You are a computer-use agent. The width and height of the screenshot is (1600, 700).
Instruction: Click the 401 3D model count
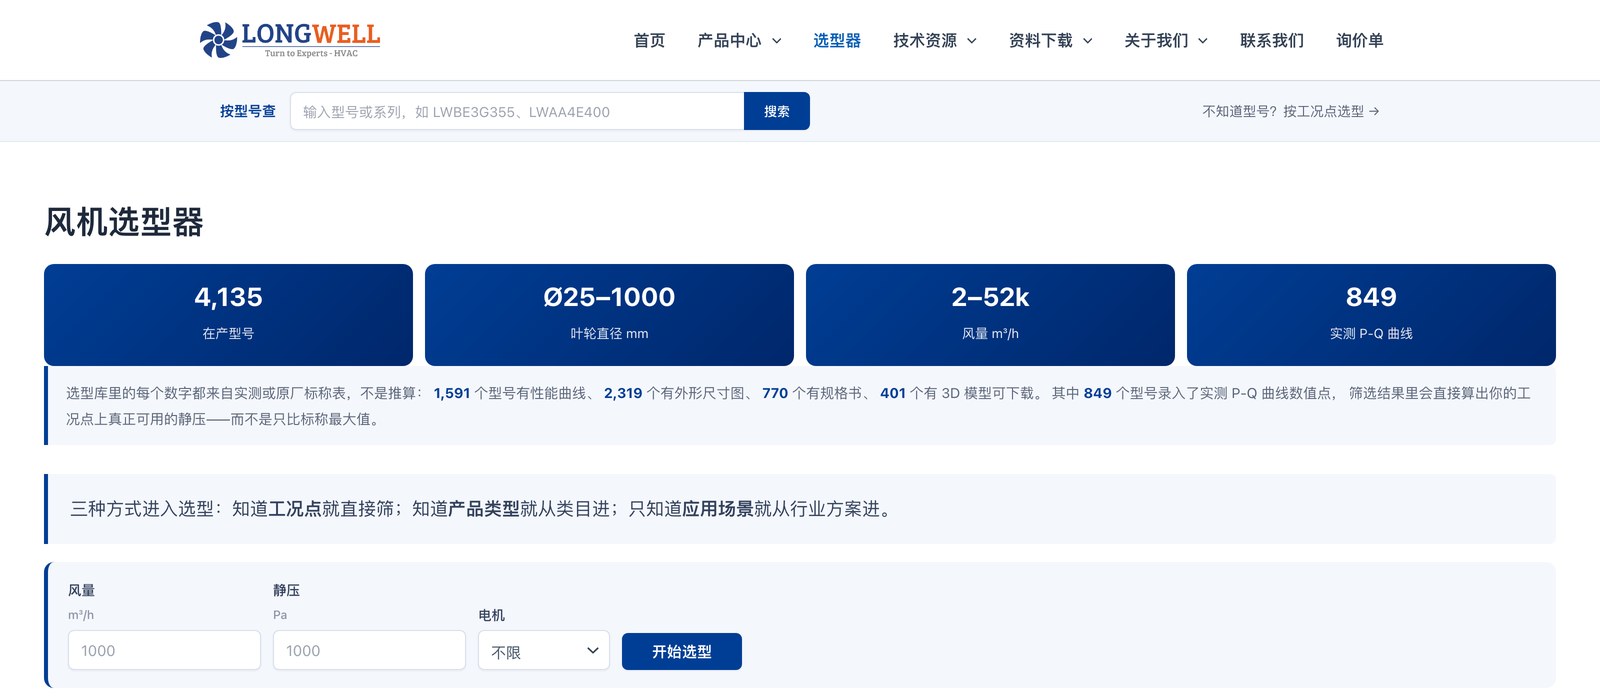(893, 393)
